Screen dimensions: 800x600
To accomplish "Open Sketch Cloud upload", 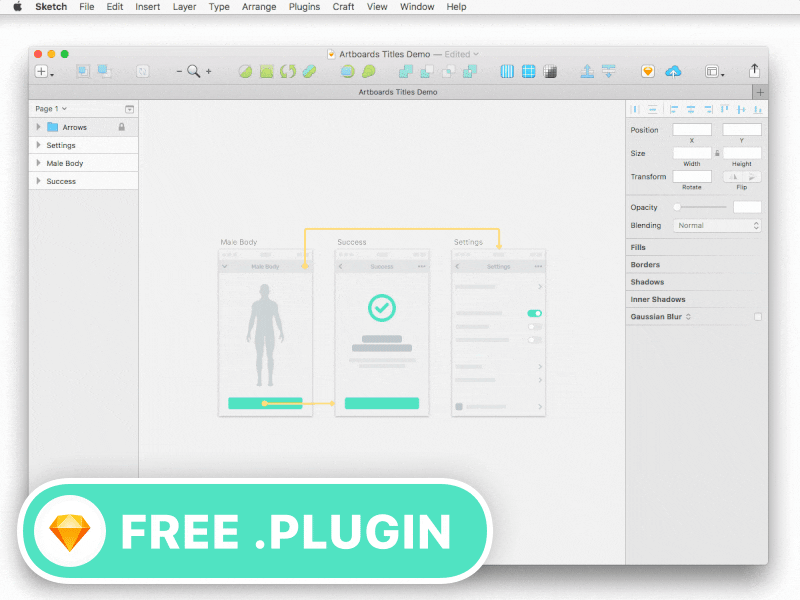I will [x=672, y=71].
